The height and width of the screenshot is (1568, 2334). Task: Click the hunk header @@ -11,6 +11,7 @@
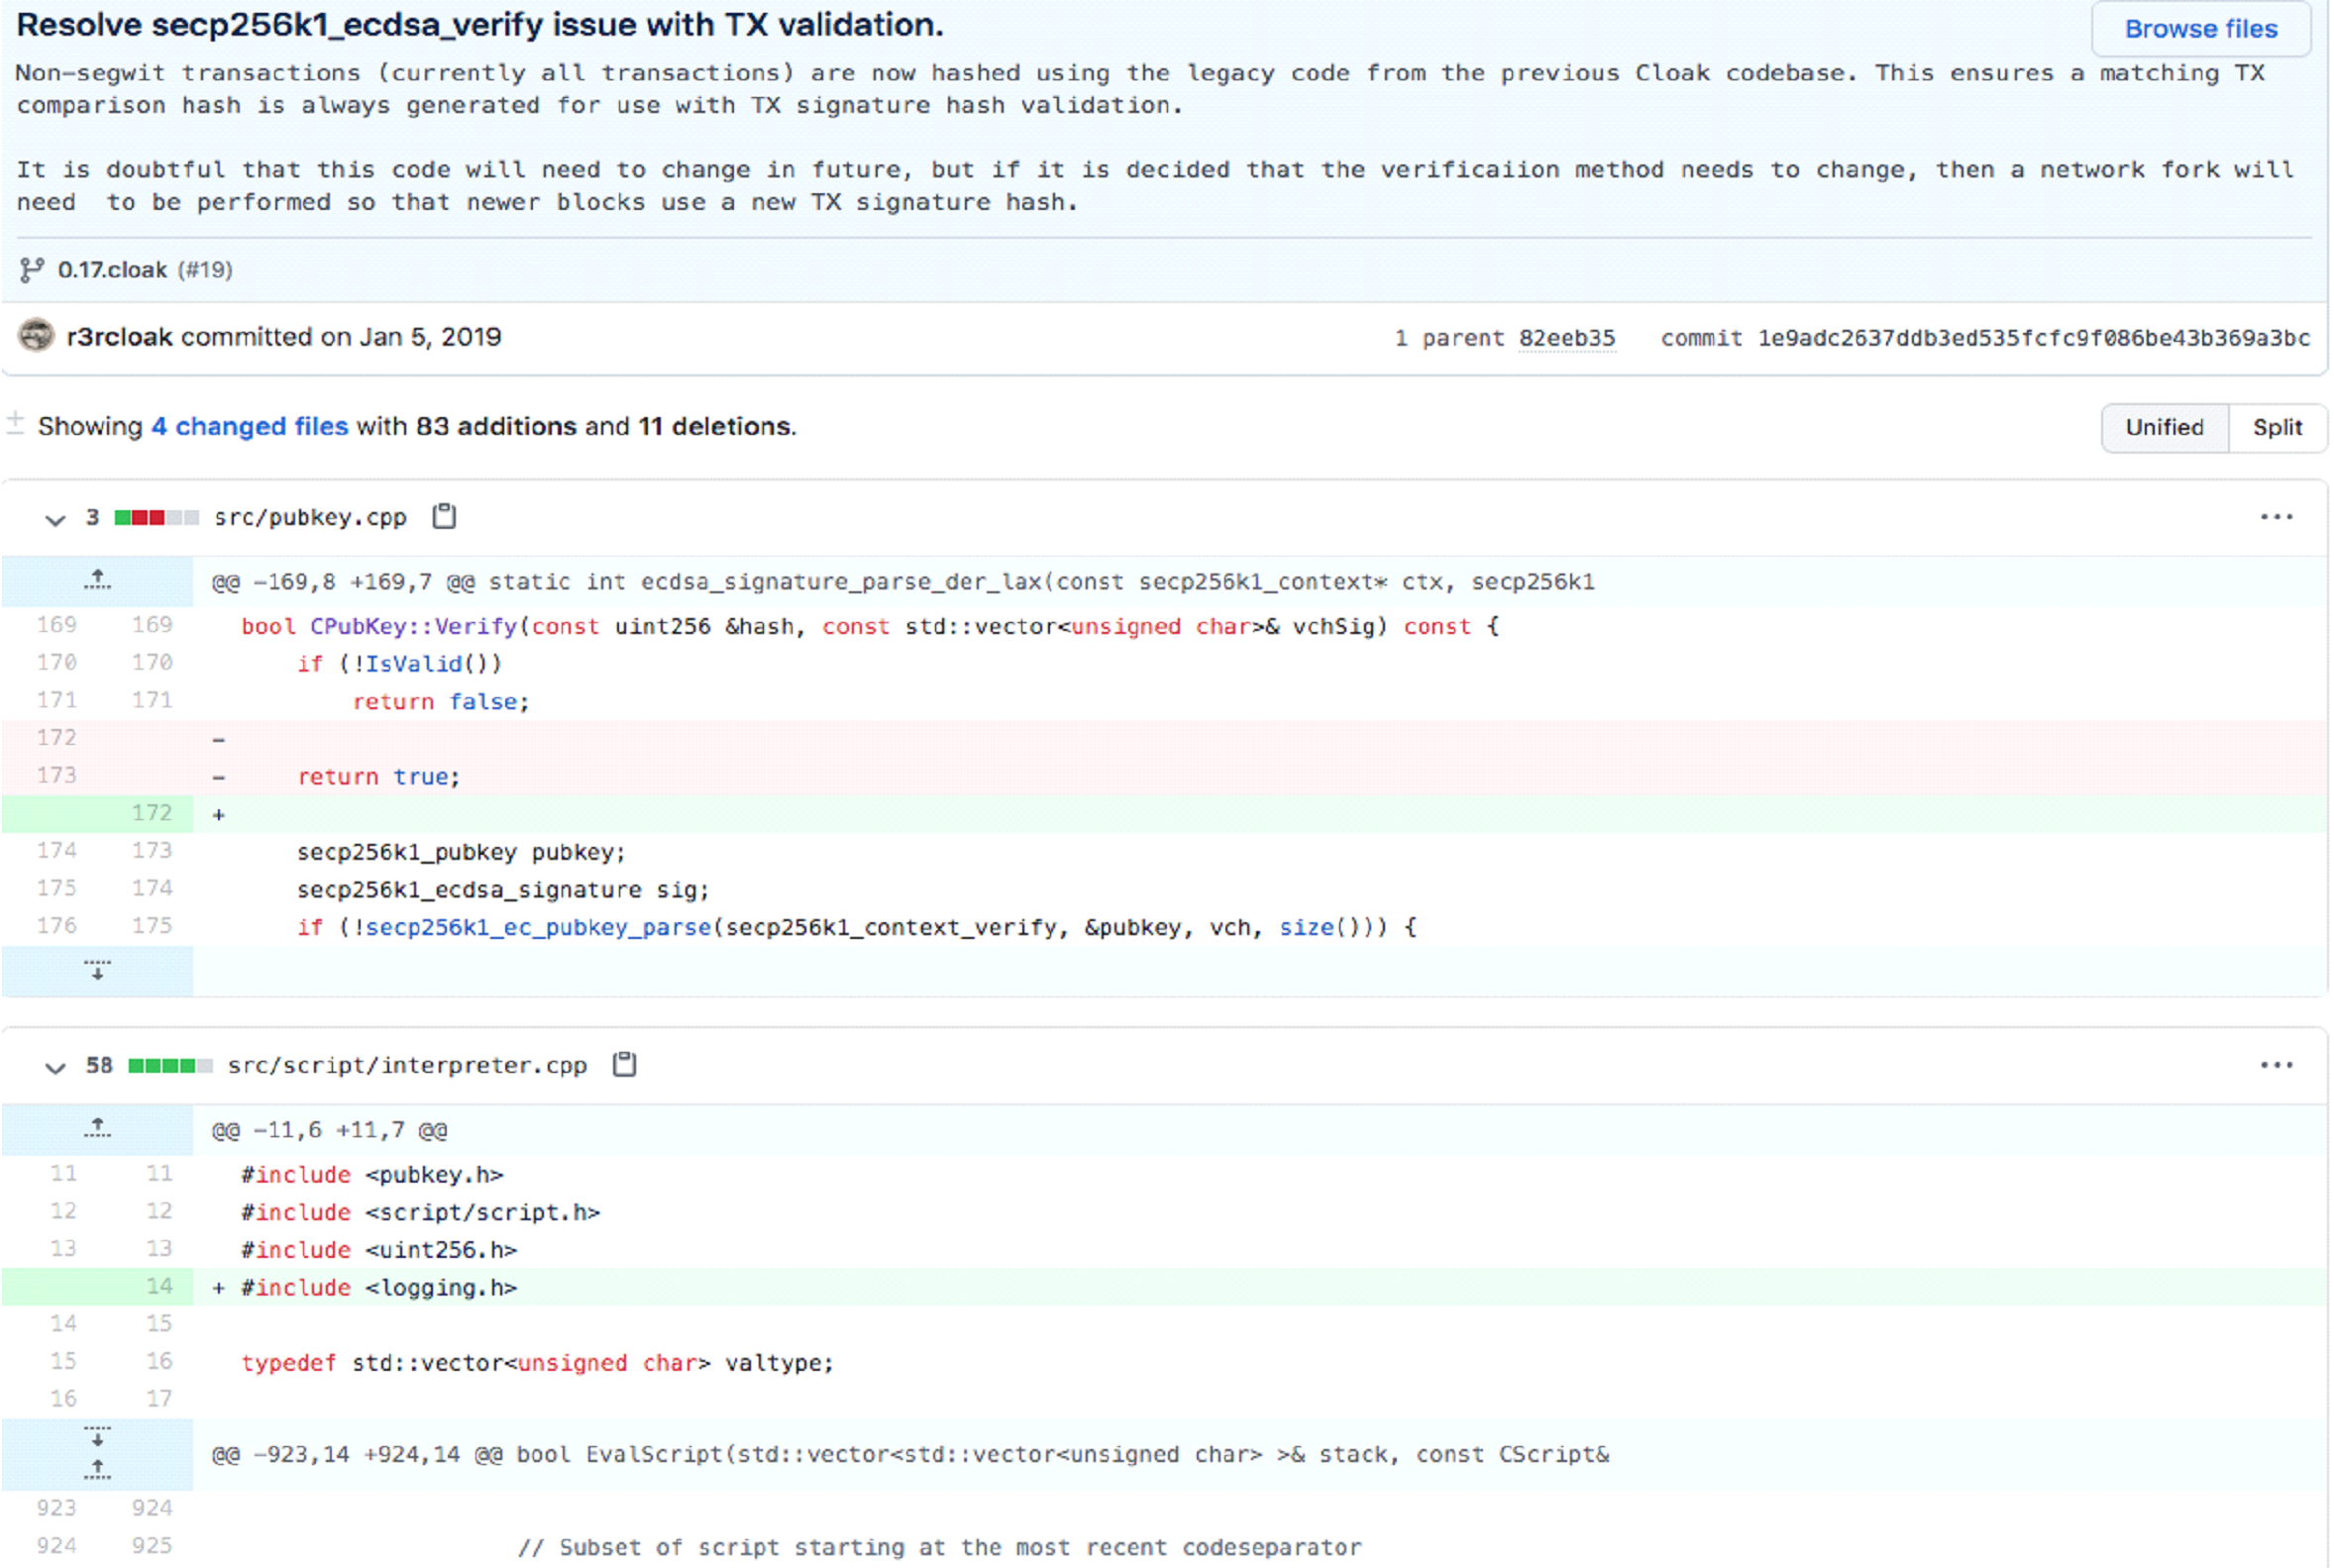pyautogui.click(x=329, y=1131)
